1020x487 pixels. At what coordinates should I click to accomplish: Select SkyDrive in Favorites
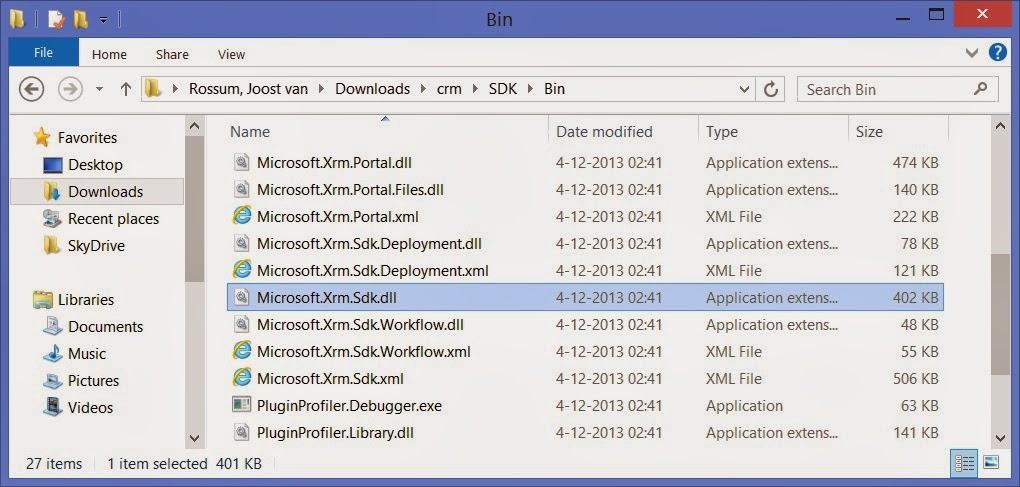pyautogui.click(x=96, y=245)
